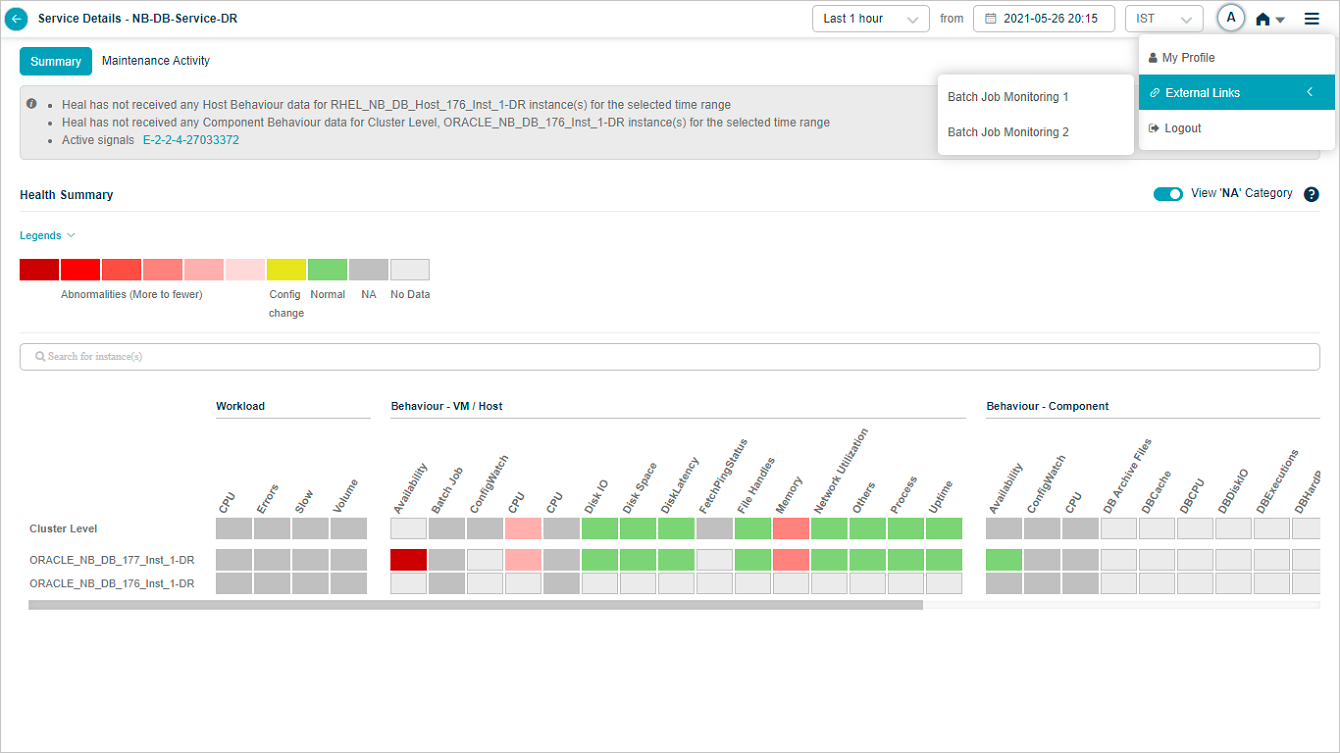The image size is (1340, 753).
Task: Click the yellow Config change legend swatch
Action: [286, 270]
